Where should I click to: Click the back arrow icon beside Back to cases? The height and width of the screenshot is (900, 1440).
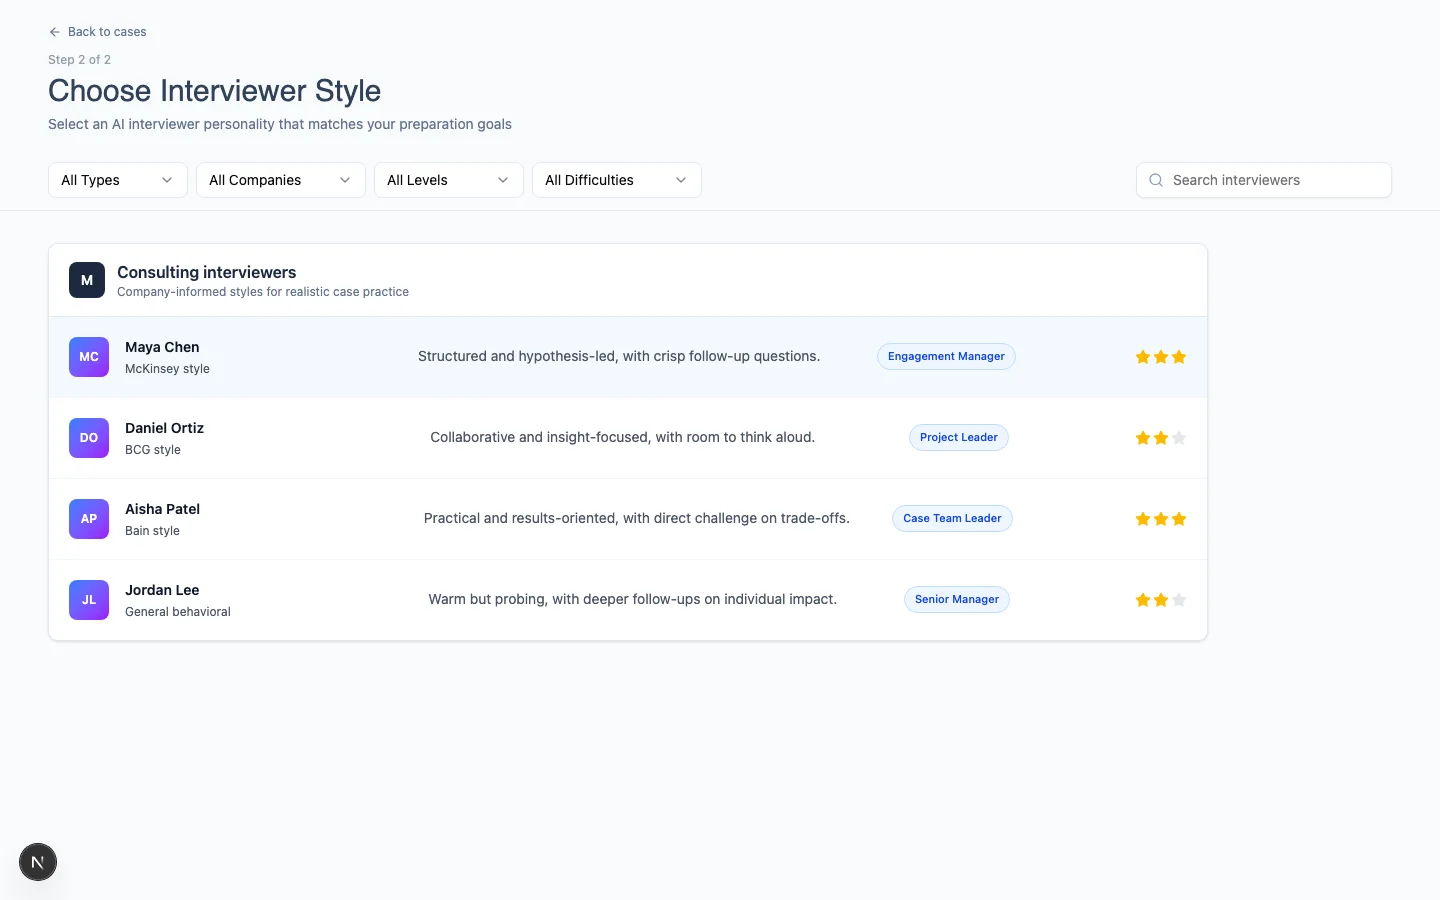tap(55, 32)
